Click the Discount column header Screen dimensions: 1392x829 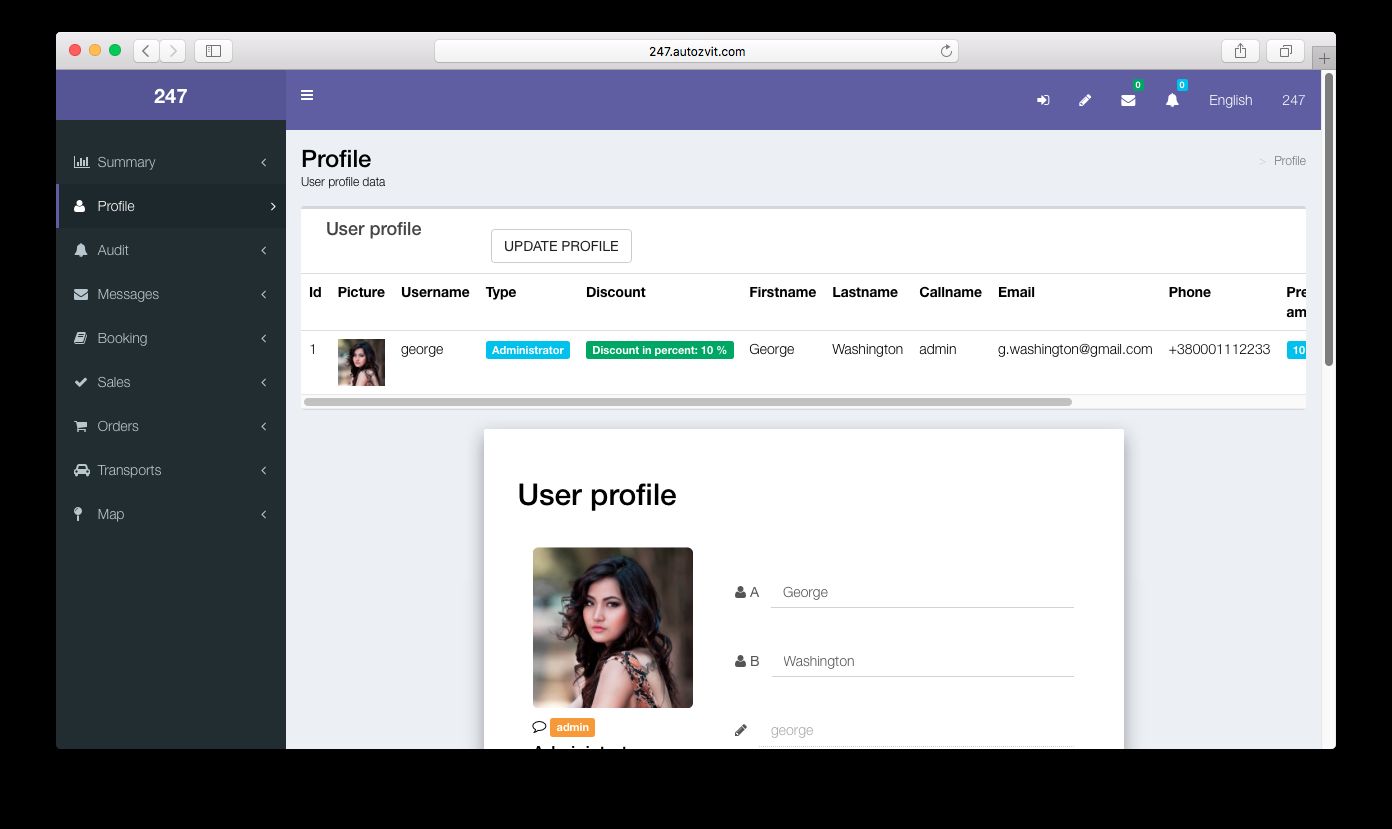pos(616,292)
